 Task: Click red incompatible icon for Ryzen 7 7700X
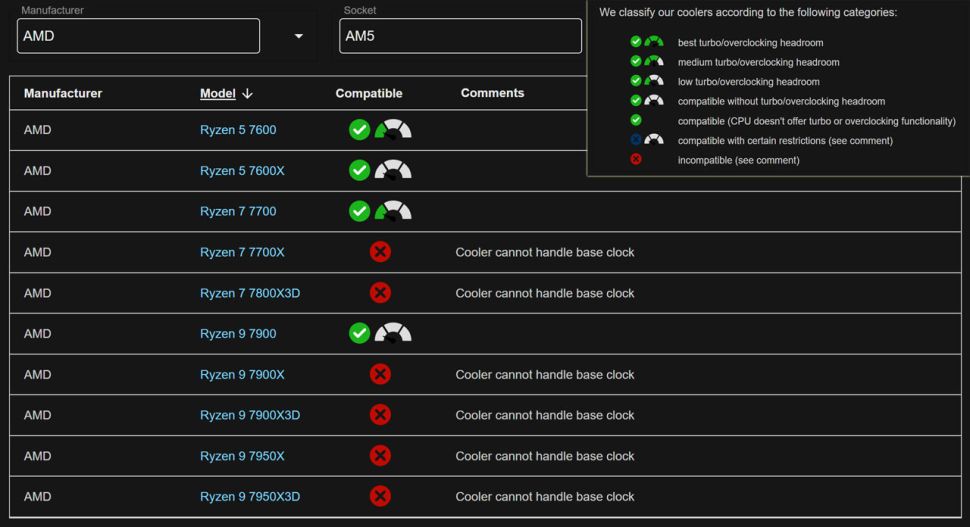tap(380, 252)
